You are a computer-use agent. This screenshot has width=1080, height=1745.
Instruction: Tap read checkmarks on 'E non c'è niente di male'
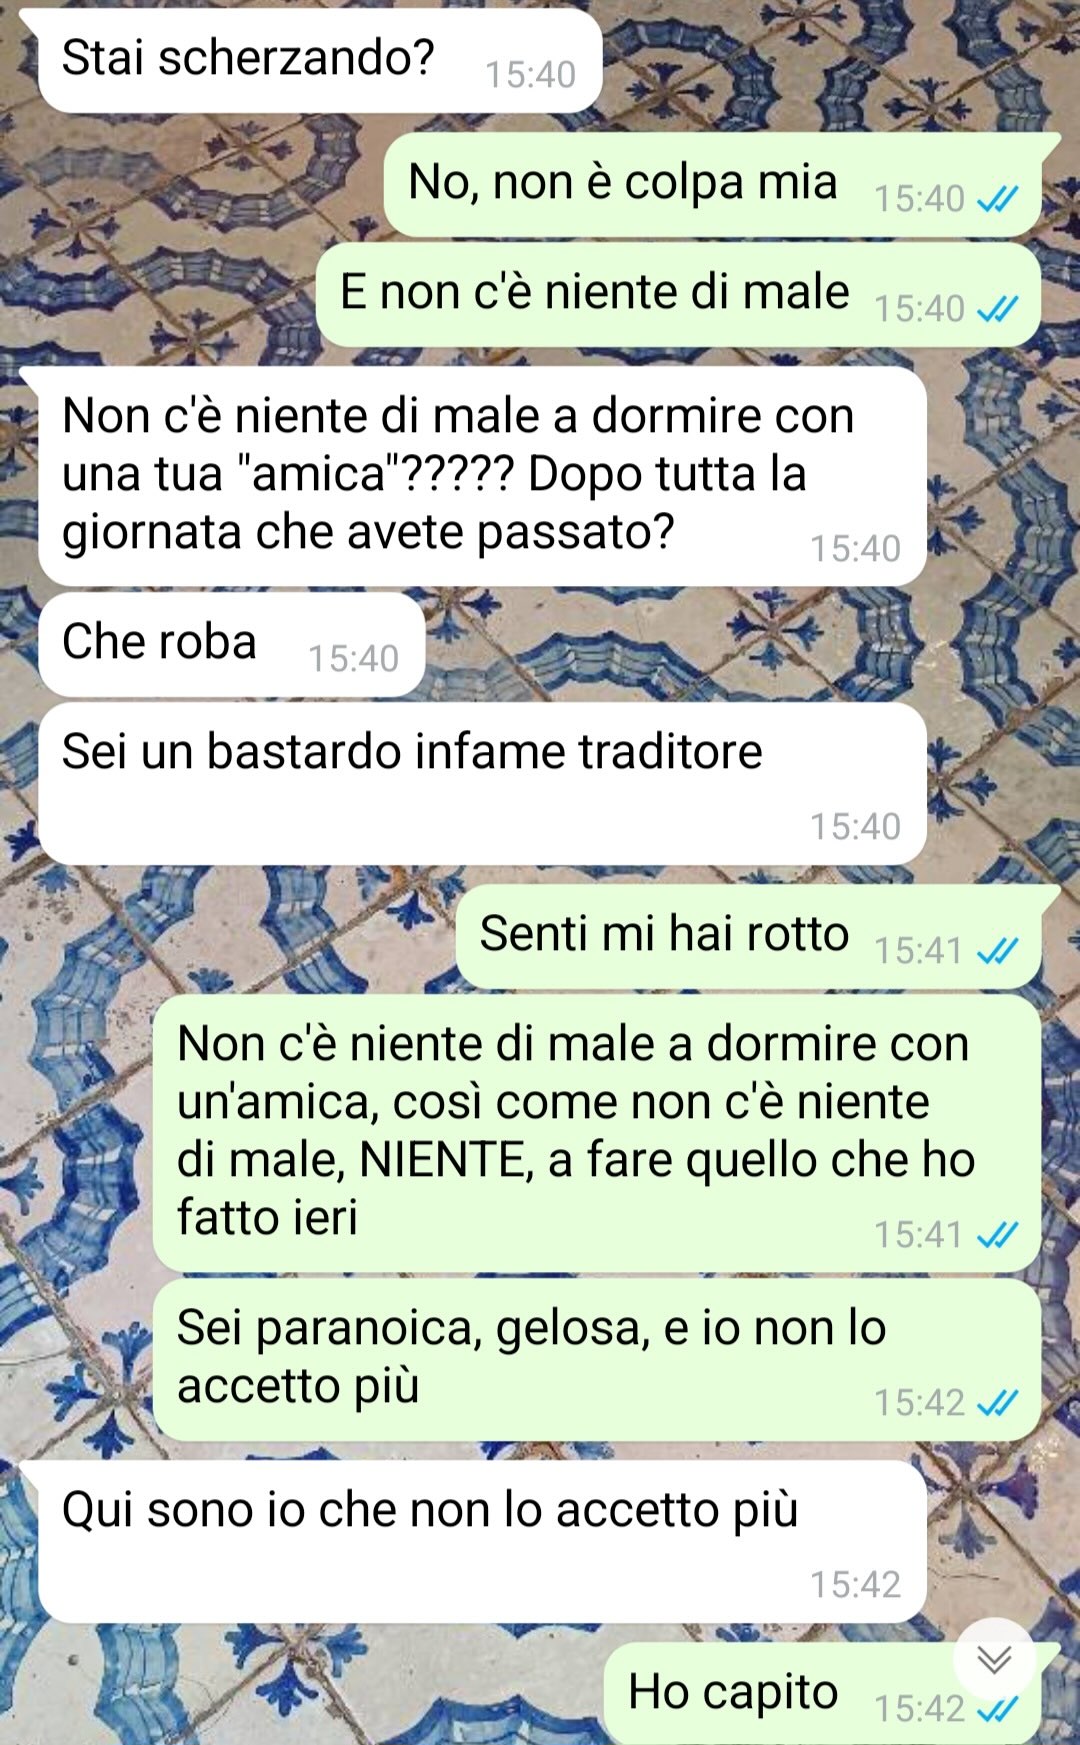(997, 310)
